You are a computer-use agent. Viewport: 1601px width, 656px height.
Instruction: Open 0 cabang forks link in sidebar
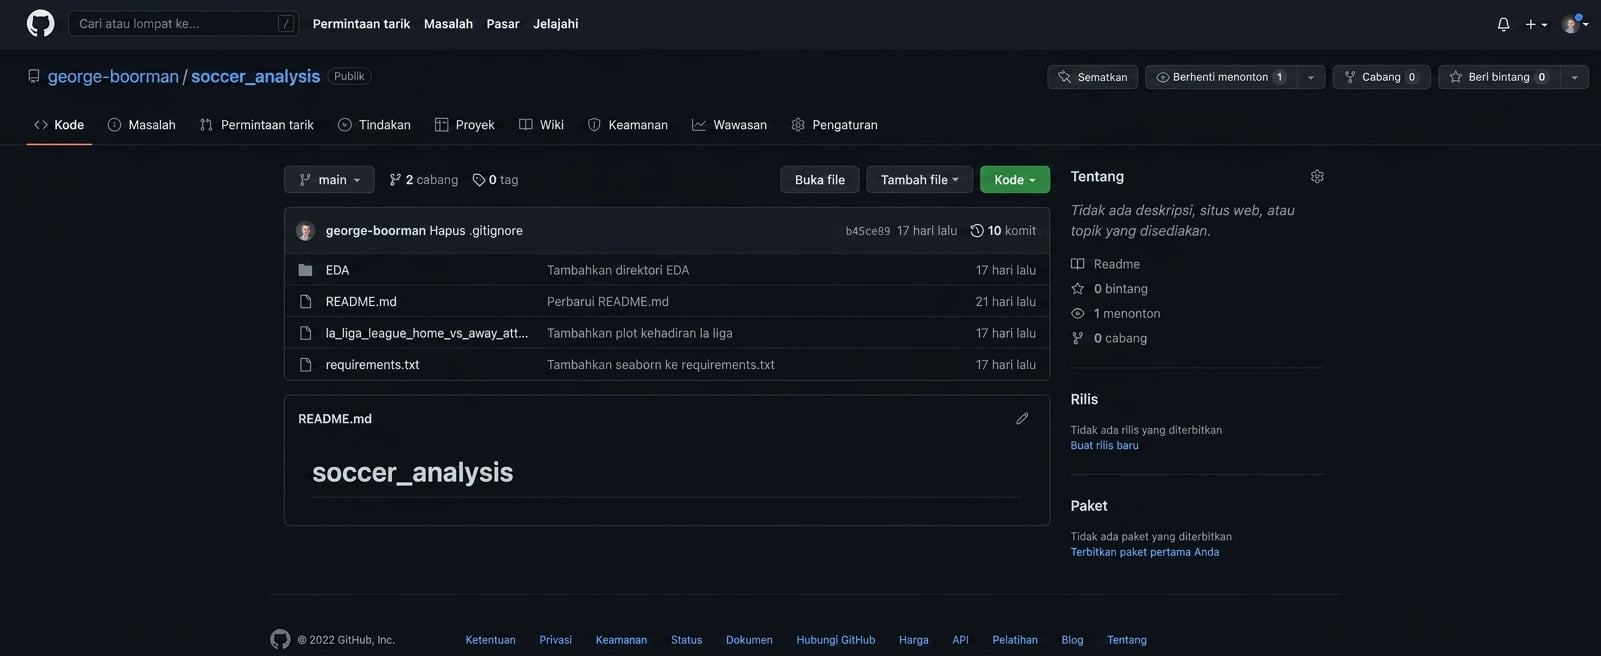[x=1109, y=339]
